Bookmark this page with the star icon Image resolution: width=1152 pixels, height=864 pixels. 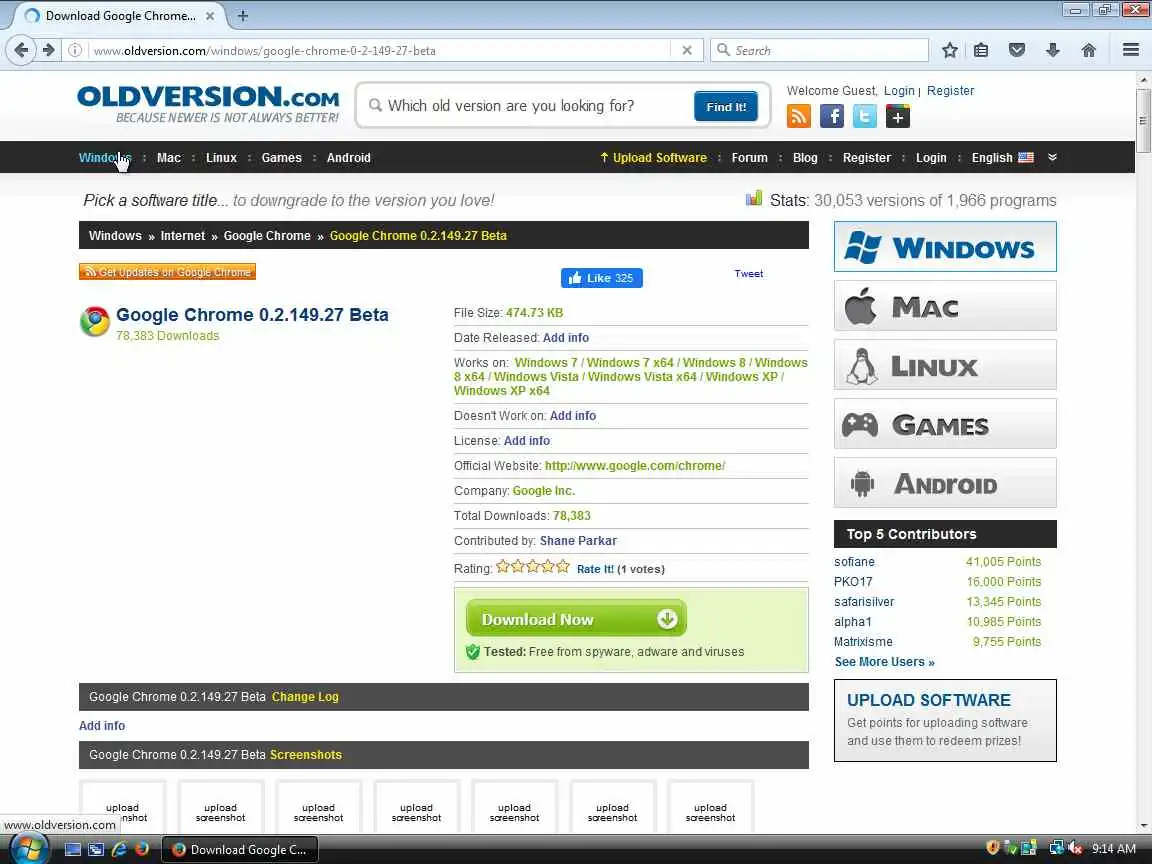coord(949,50)
